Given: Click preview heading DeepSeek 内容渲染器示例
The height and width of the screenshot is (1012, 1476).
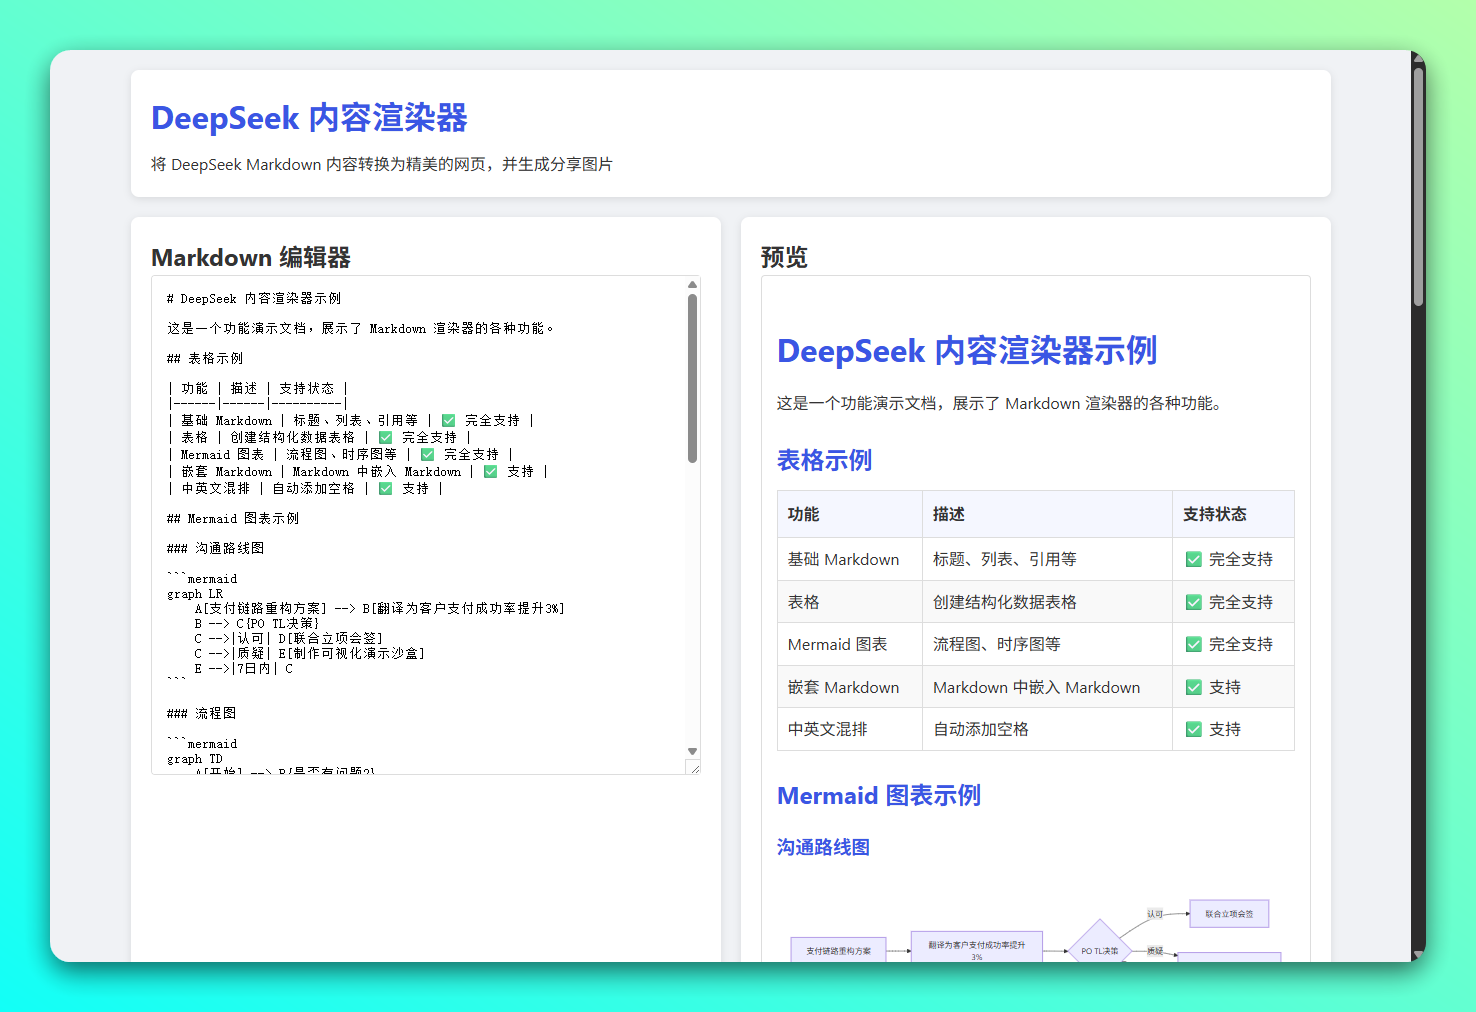Looking at the screenshot, I should (967, 351).
